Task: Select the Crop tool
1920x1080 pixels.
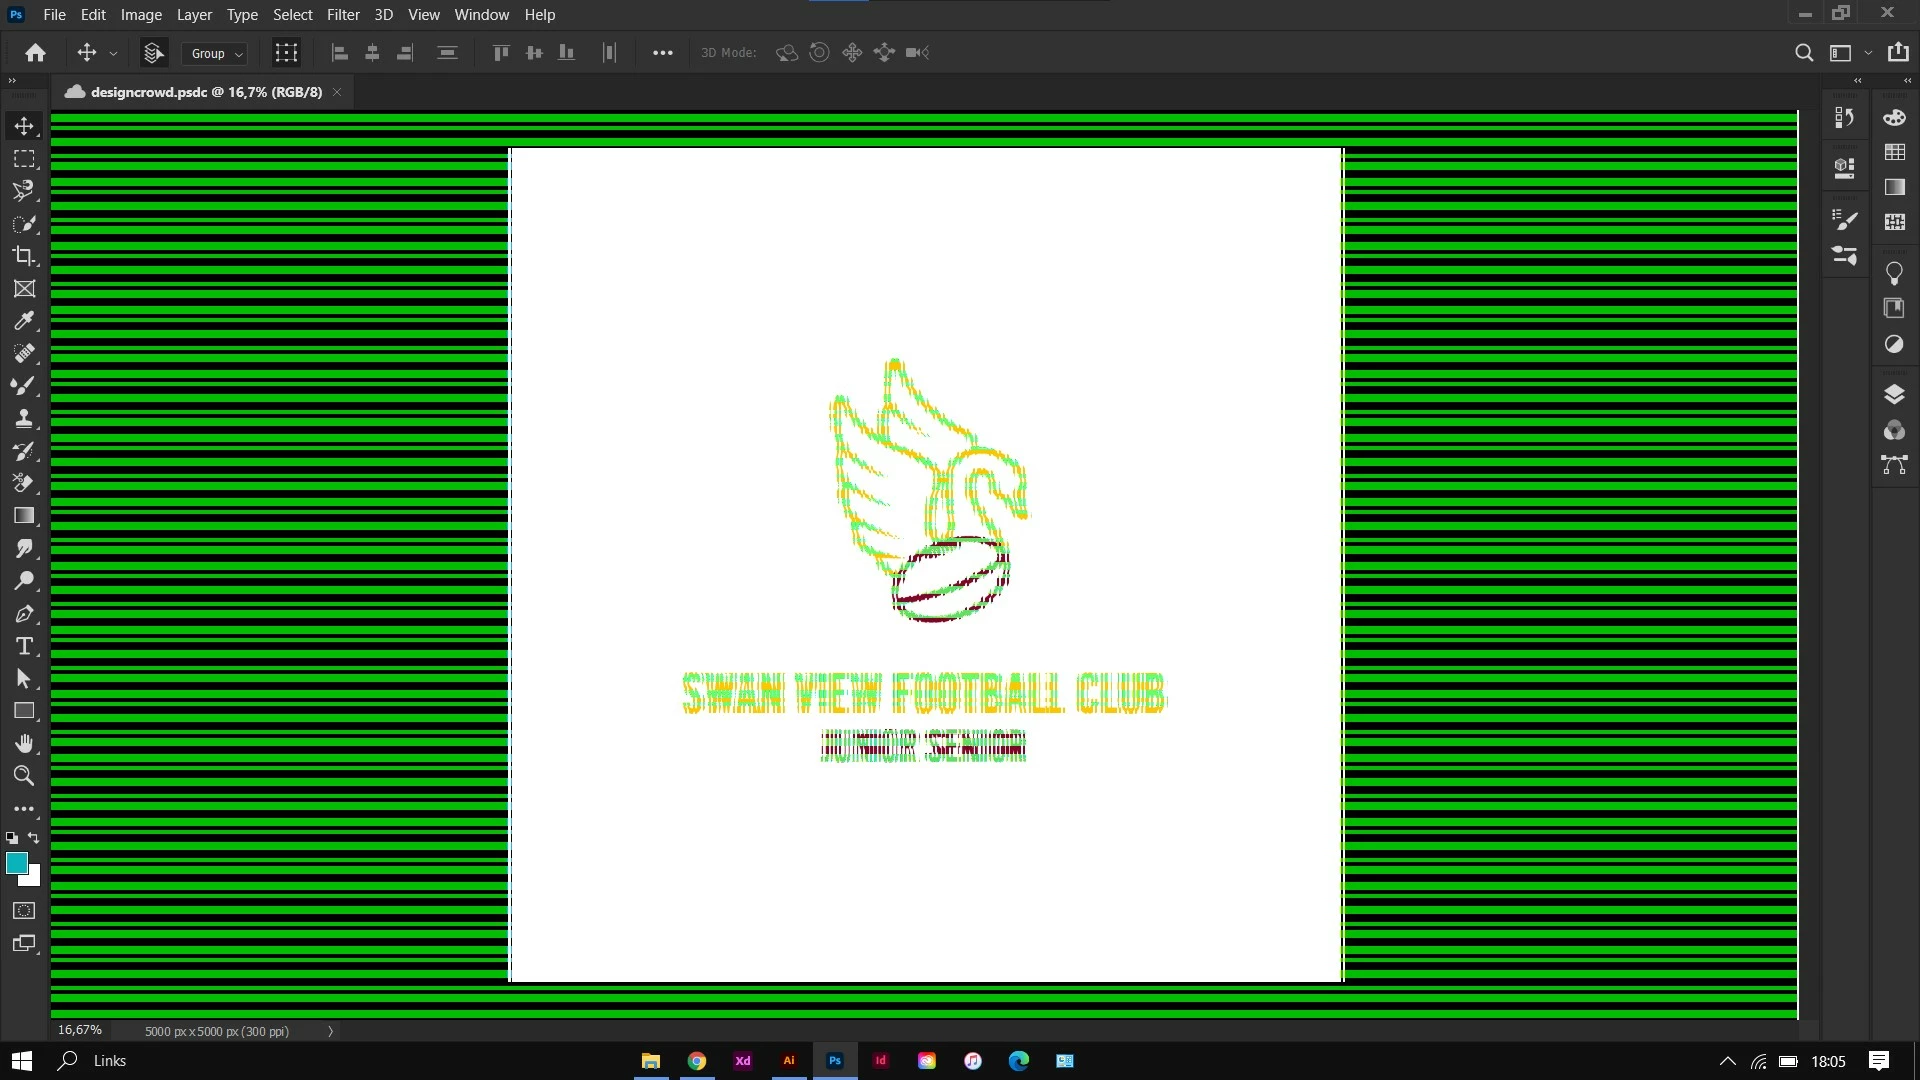Action: click(x=24, y=256)
